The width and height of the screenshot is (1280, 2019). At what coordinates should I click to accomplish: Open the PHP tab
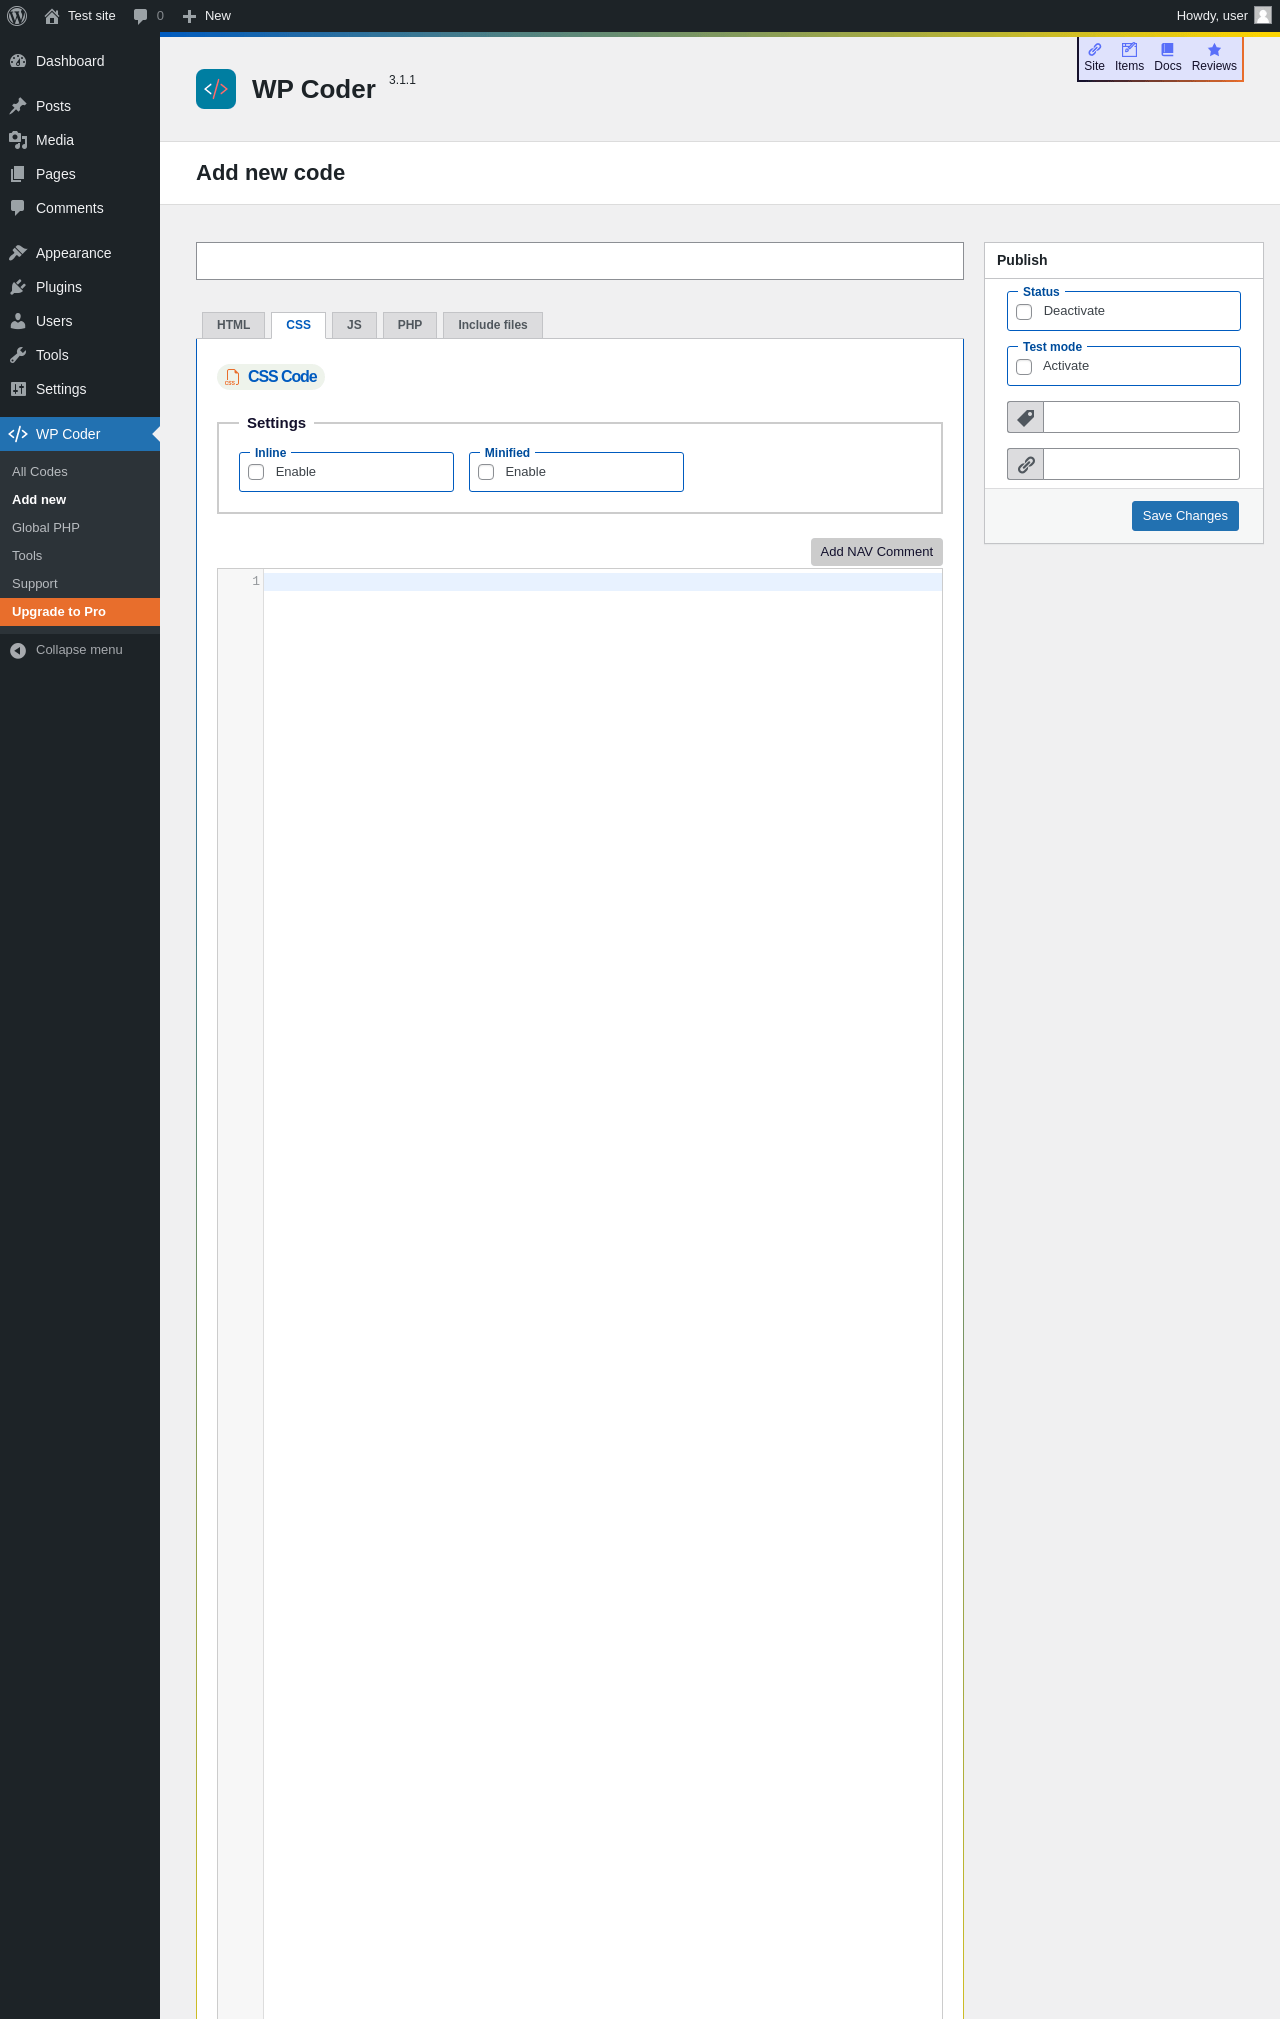click(410, 325)
